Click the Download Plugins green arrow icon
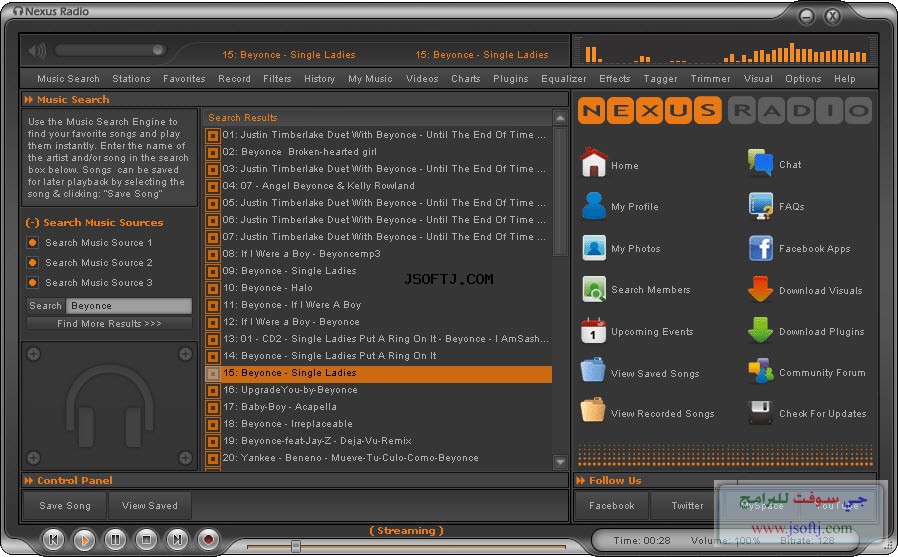 761,330
